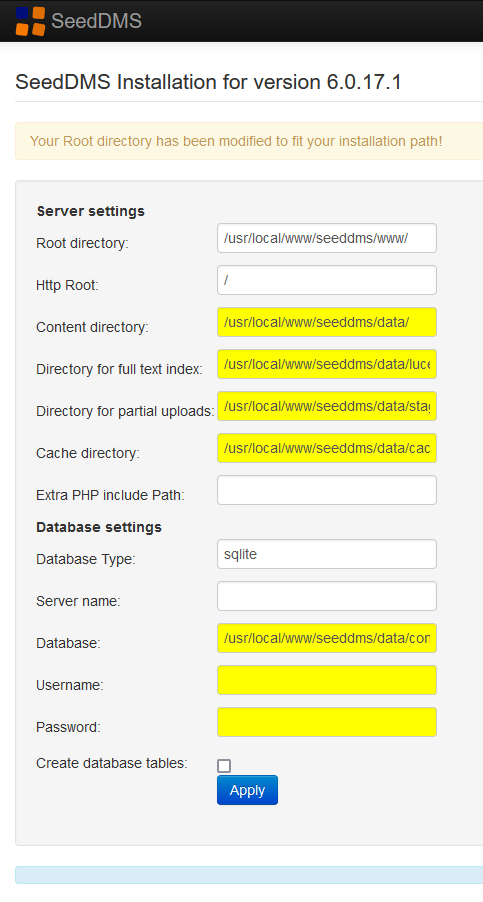The image size is (483, 902).
Task: Enable the Create database tables checkbox
Action: (x=224, y=766)
